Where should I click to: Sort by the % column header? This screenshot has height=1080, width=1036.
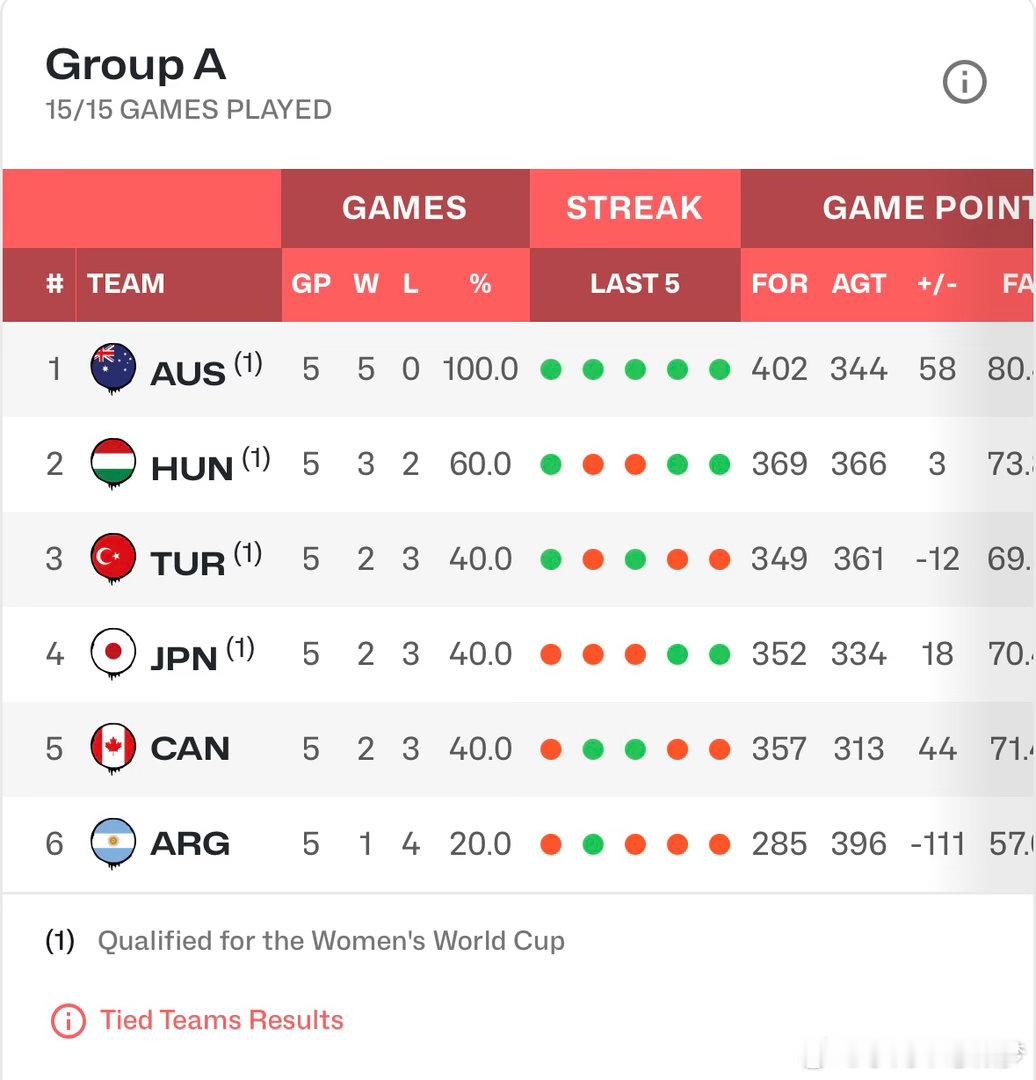[480, 284]
